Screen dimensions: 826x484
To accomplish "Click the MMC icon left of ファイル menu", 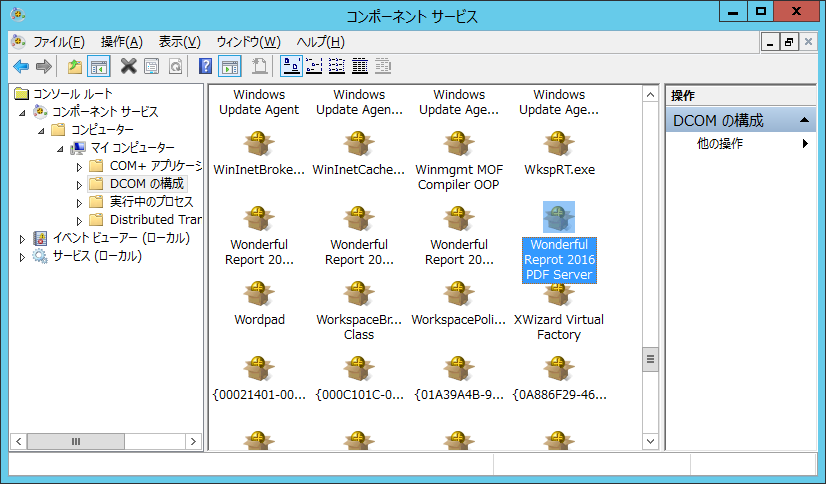I will coord(18,41).
